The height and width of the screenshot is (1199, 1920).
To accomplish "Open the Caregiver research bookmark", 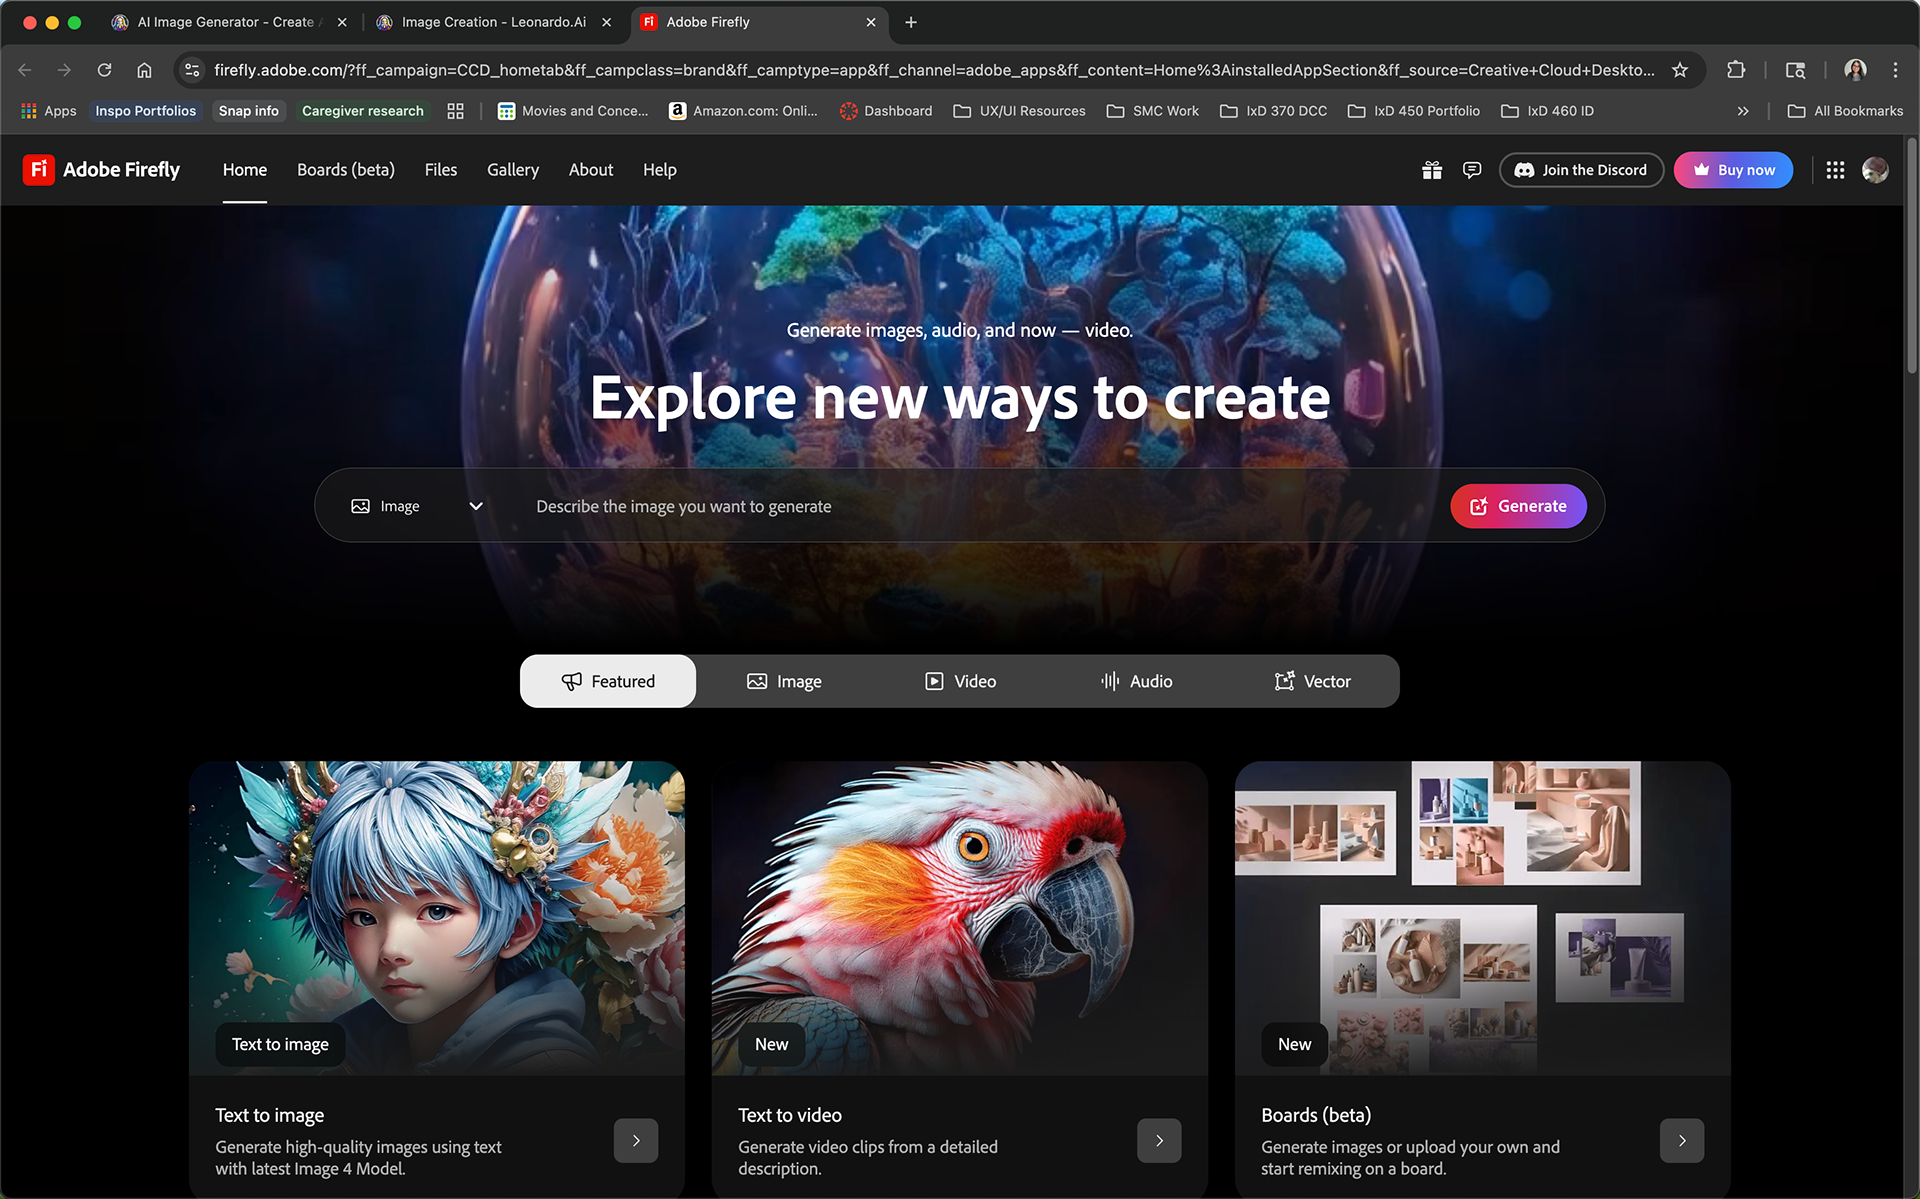I will point(363,111).
